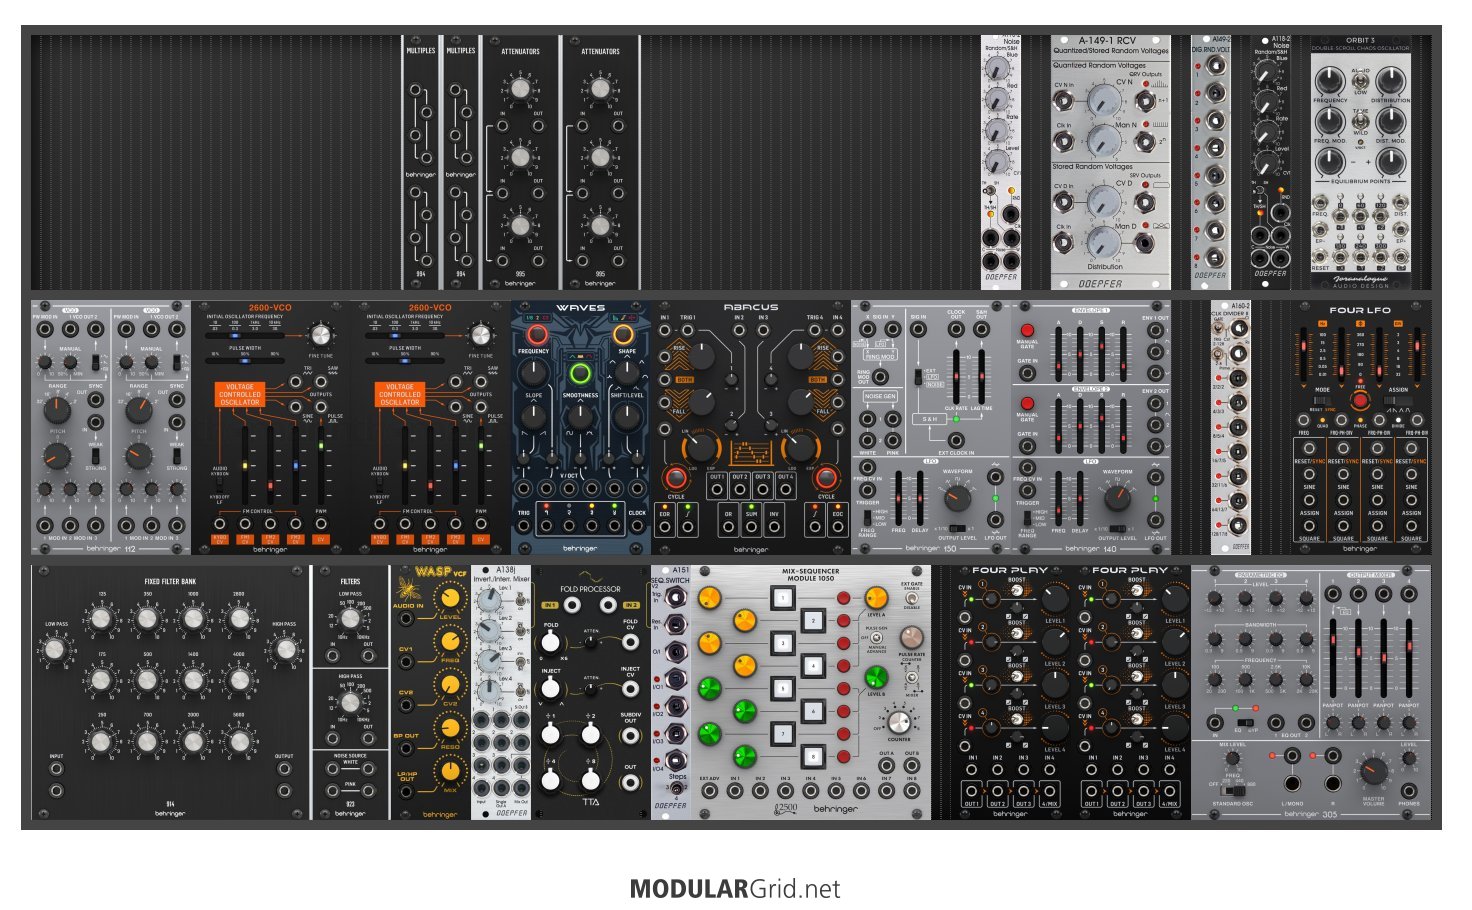Click the Ext Clock In jack on module 150
The image size is (1472, 910).
click(x=956, y=440)
